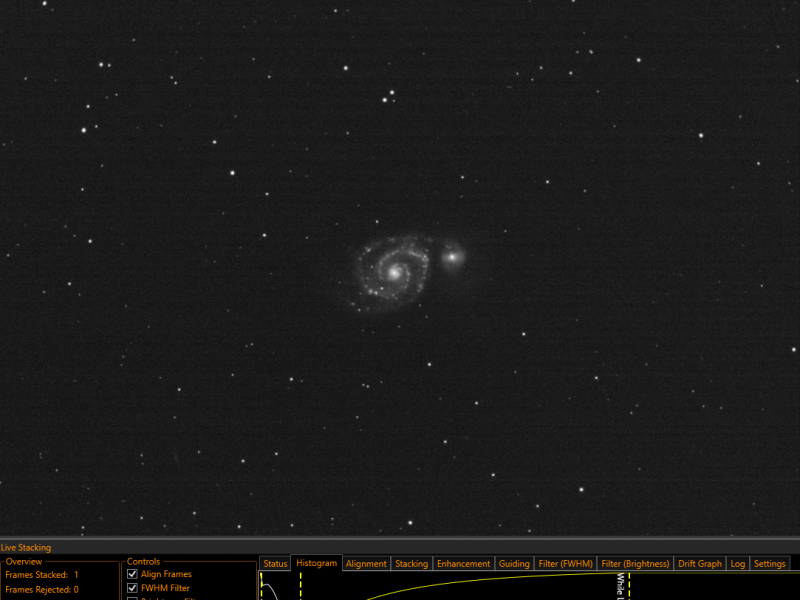Switch to the Drift Graph tab
The width and height of the screenshot is (800, 600).
pos(699,564)
